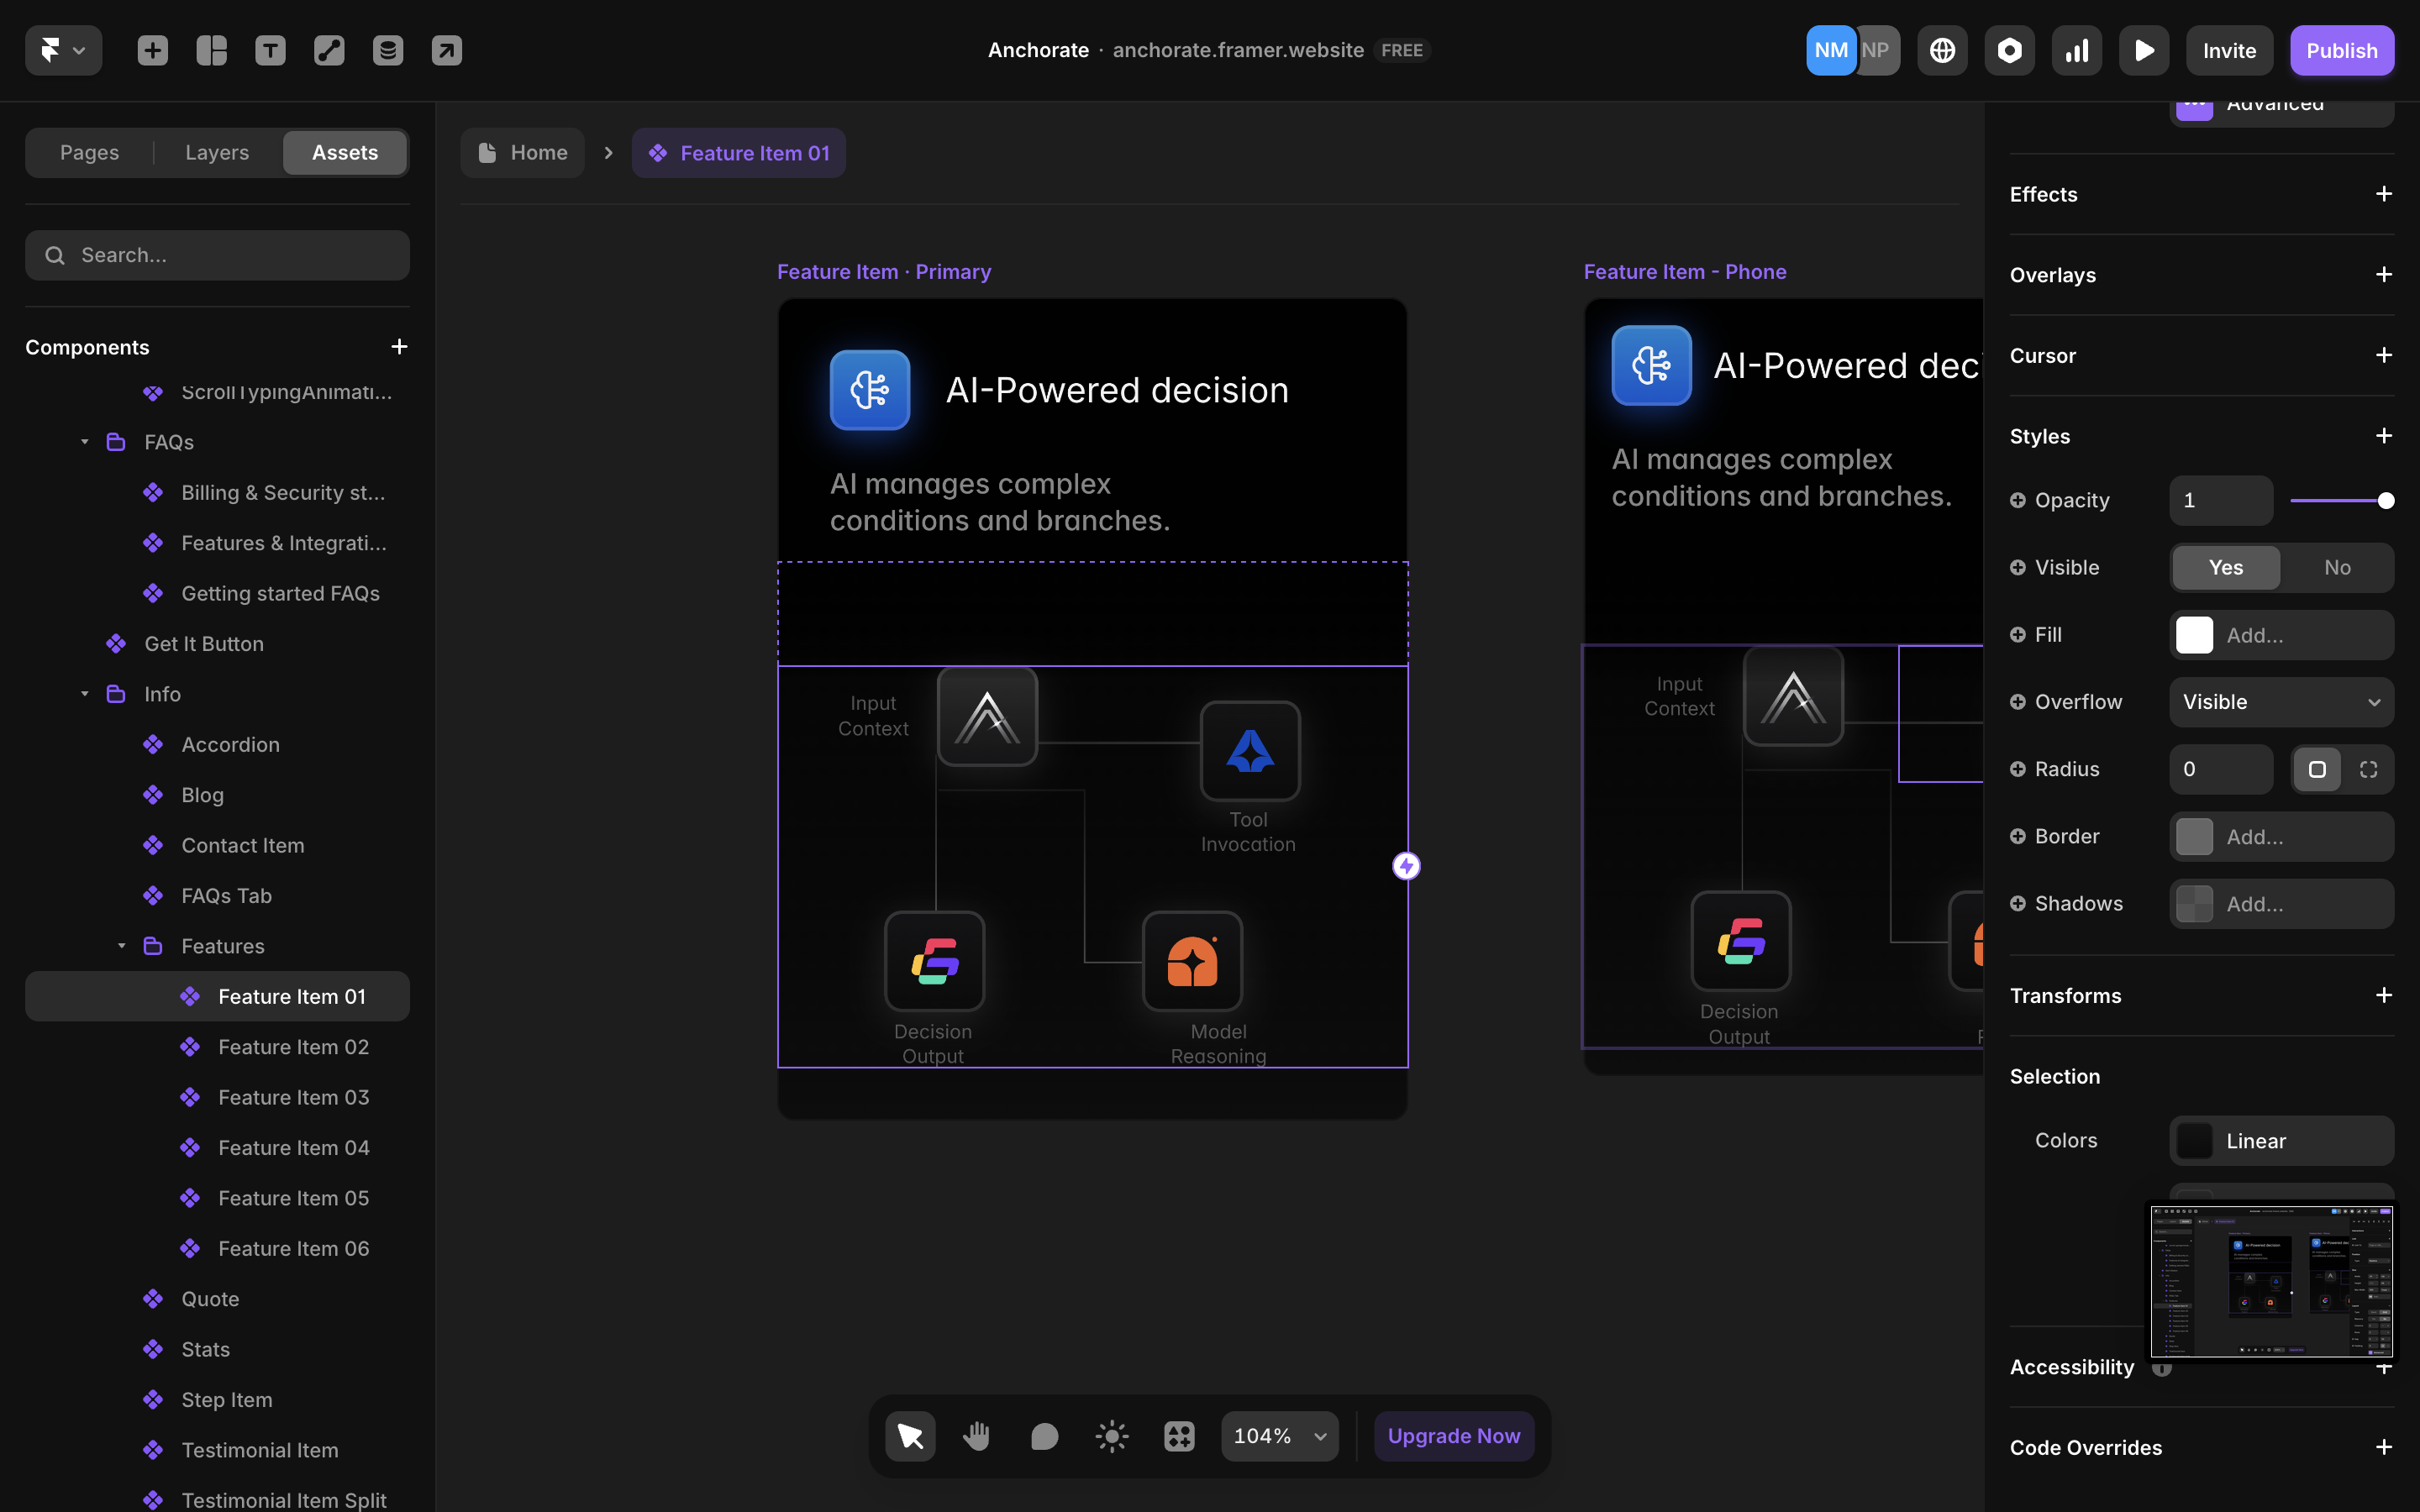Open the 104% zoom level dropdown

(x=1279, y=1436)
